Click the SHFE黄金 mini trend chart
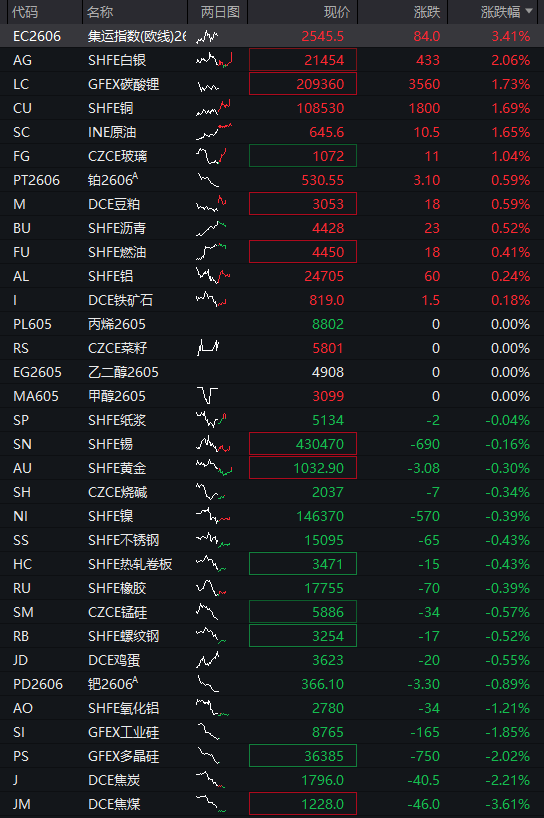This screenshot has width=544, height=818. (x=214, y=468)
